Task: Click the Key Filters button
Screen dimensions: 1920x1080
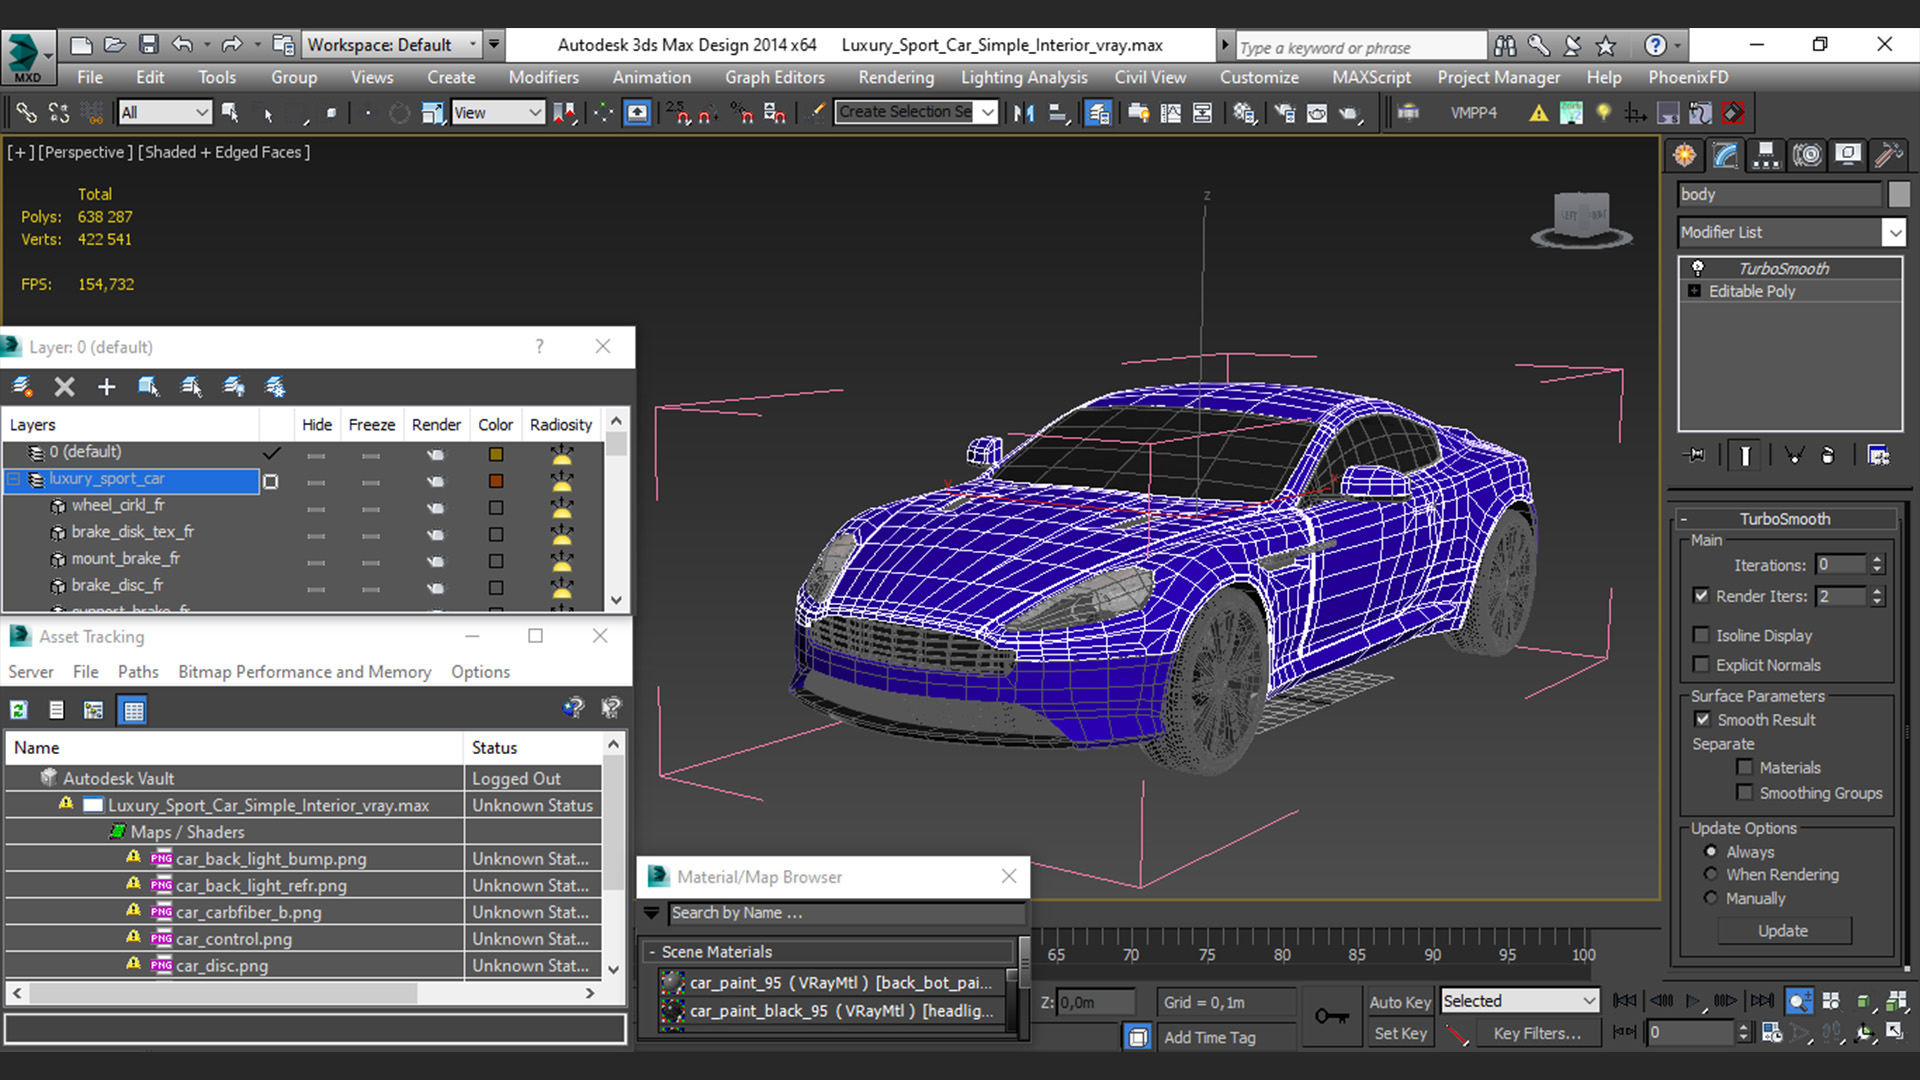Action: [x=1537, y=1034]
